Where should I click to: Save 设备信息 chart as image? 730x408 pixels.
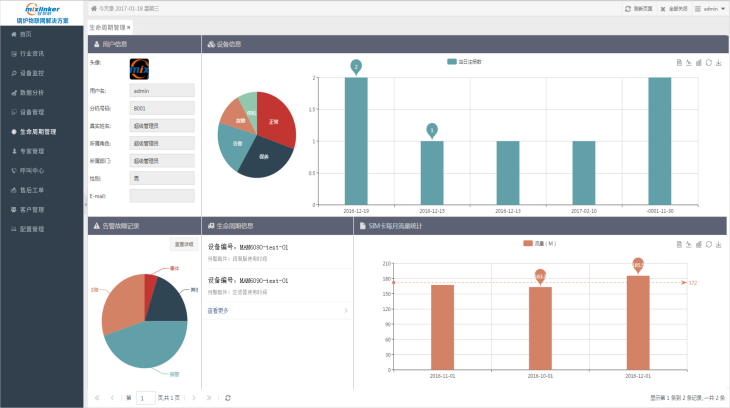click(719, 62)
